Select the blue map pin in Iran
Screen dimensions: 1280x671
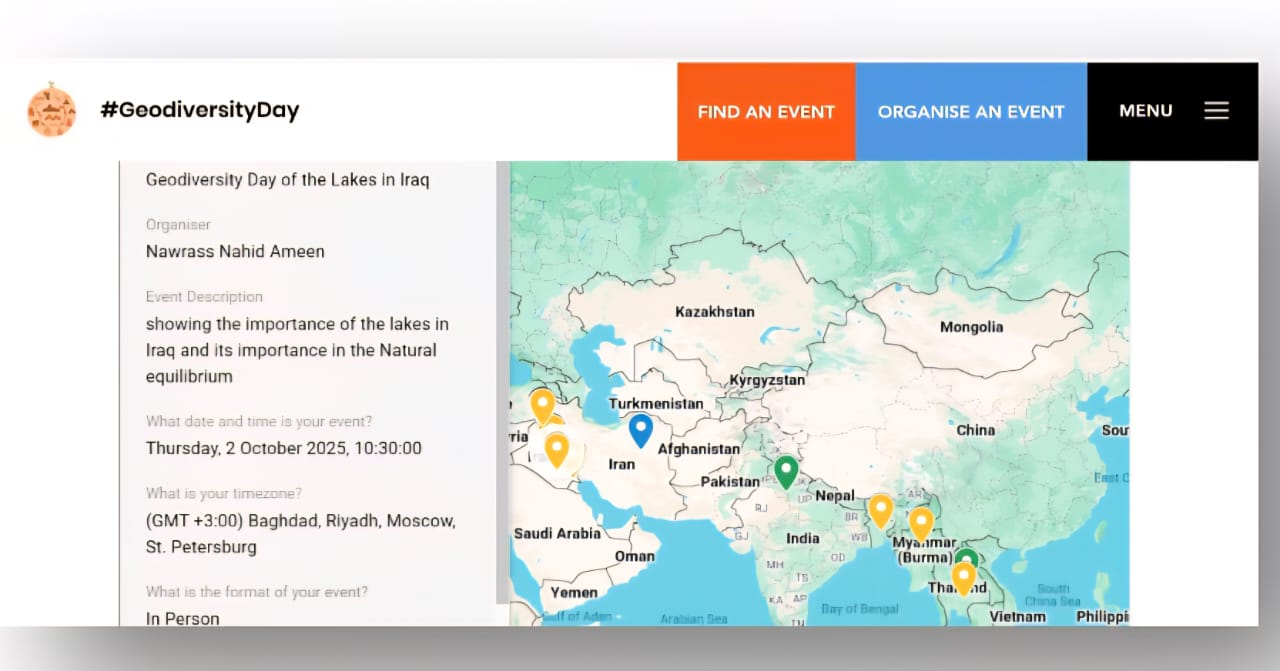641,430
